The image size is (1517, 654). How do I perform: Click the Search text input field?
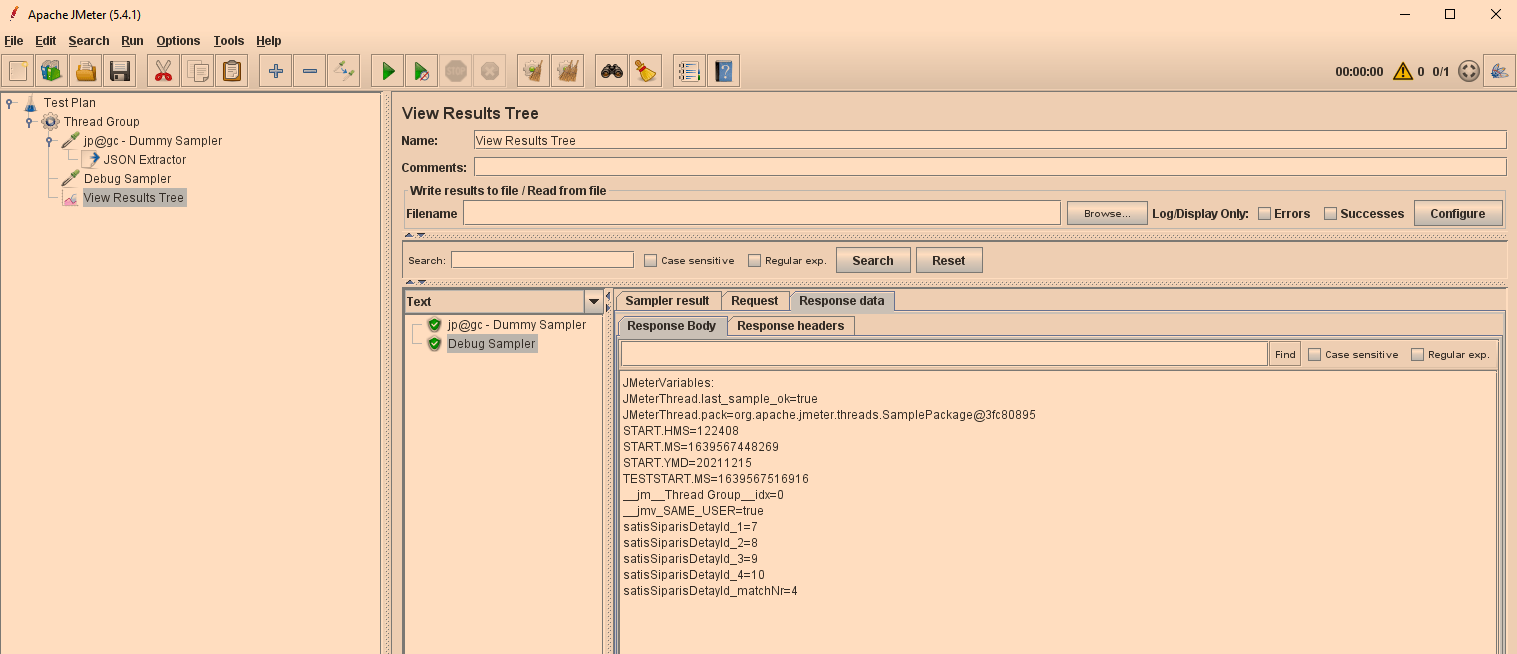point(542,260)
